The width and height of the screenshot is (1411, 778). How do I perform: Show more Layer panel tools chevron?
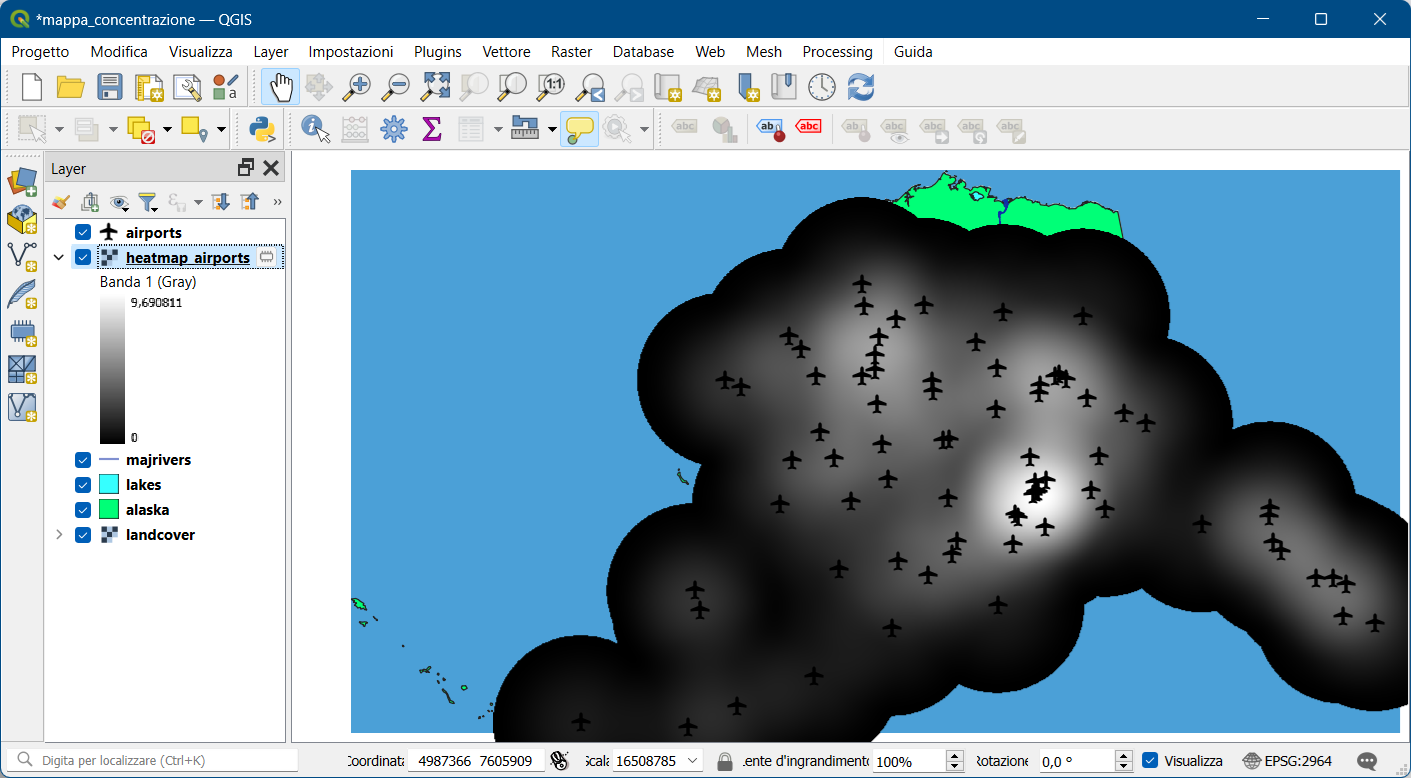point(277,202)
